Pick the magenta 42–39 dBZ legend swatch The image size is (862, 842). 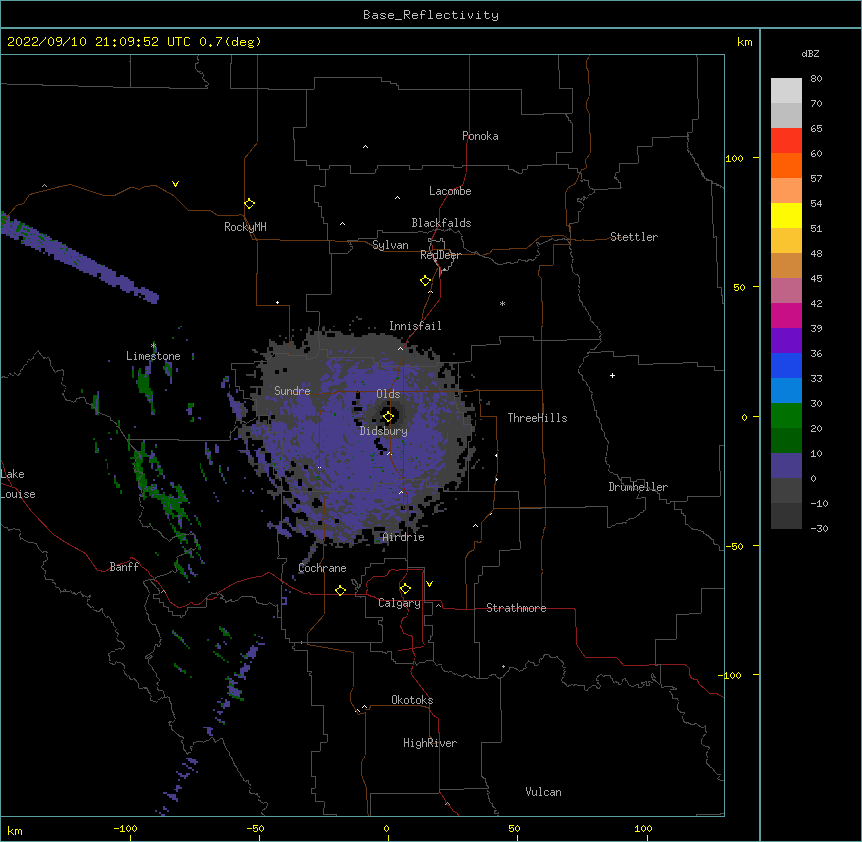pos(786,315)
